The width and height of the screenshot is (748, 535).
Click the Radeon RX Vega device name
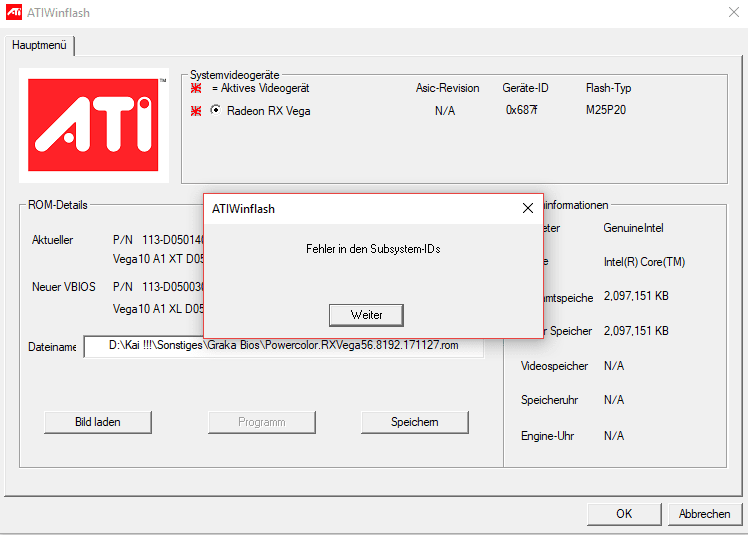pos(269,111)
